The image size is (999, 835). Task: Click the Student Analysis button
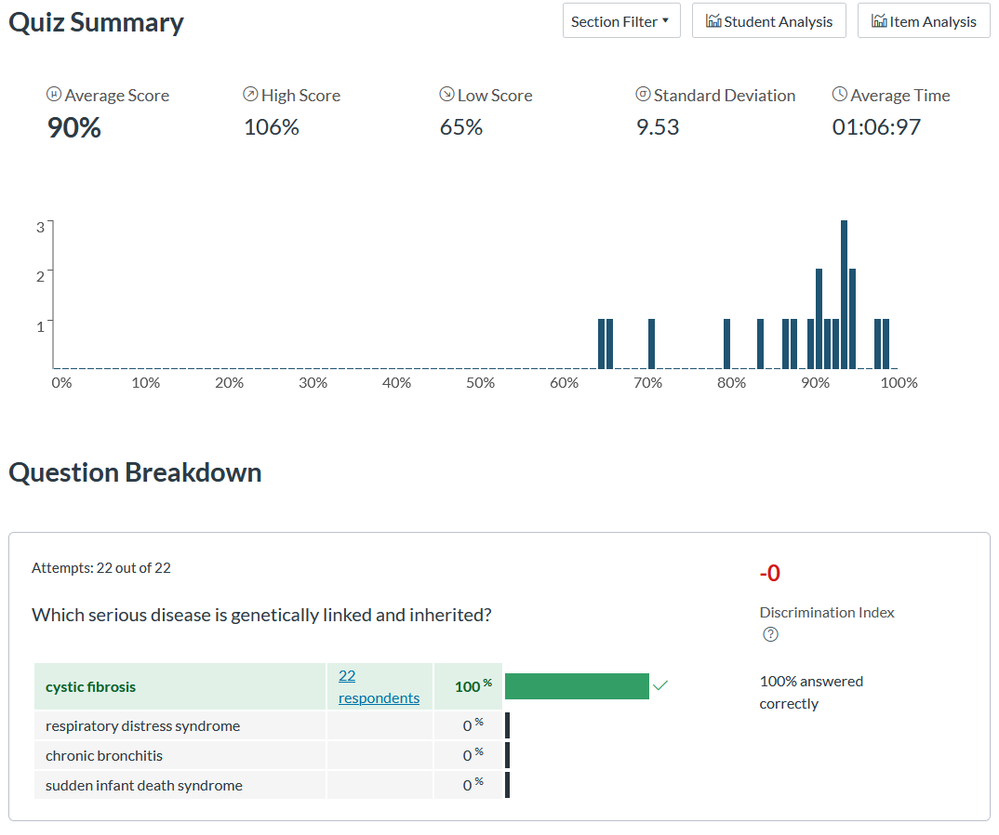768,21
